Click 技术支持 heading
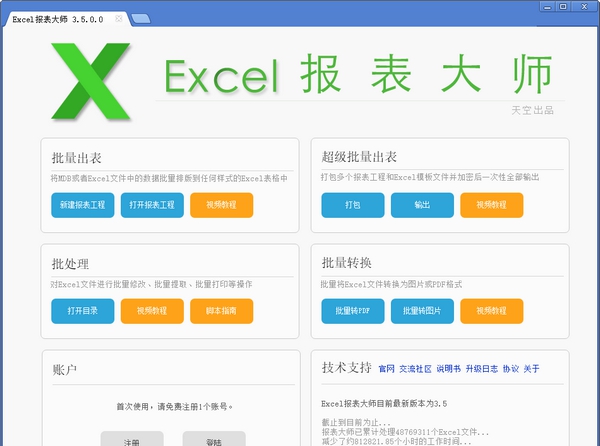600x446 pixels. (x=347, y=368)
